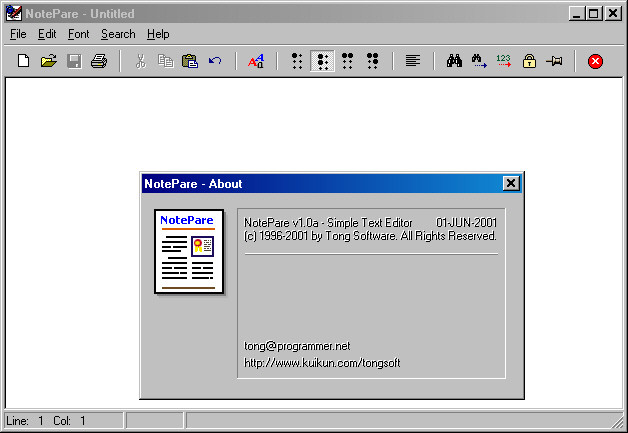Toggle the pressed second dot-pattern icon

[322, 61]
